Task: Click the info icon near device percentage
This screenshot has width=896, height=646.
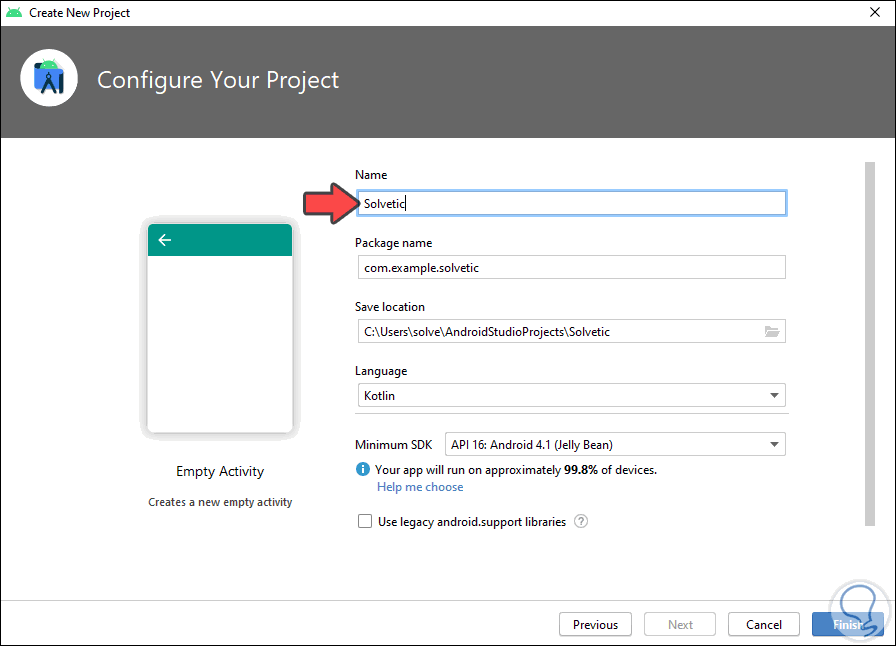Action: (x=362, y=469)
